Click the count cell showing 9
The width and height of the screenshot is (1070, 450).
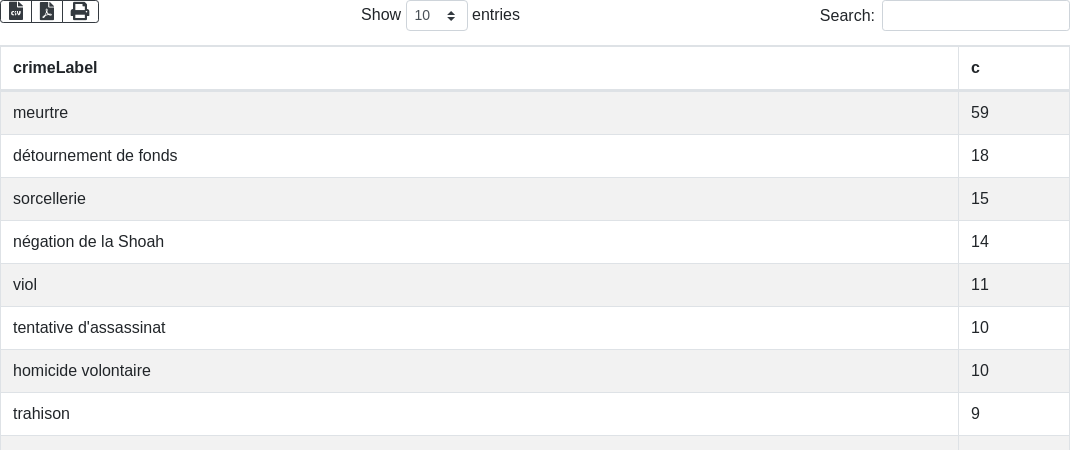point(975,414)
